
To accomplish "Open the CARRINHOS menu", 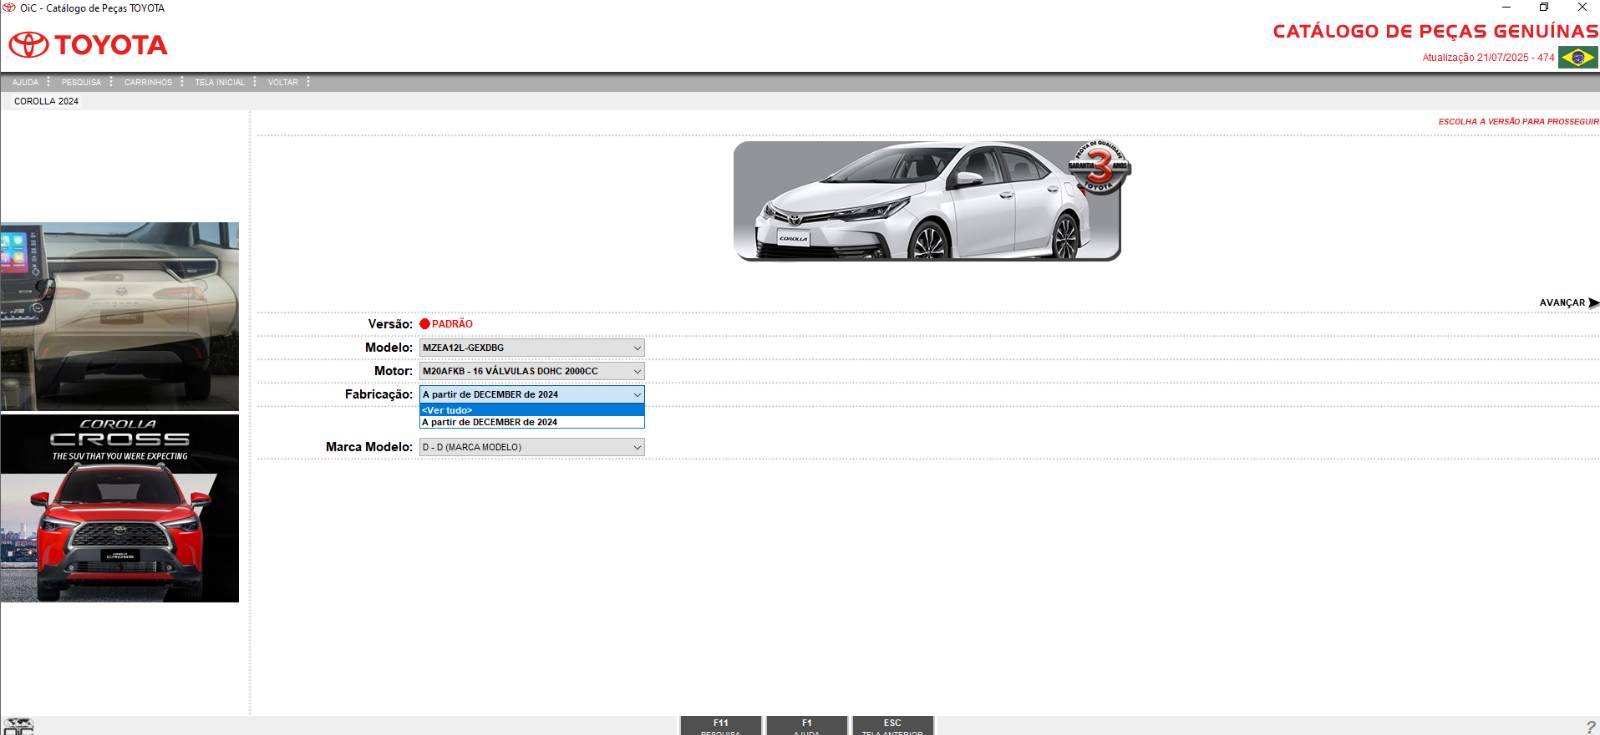I will point(148,82).
